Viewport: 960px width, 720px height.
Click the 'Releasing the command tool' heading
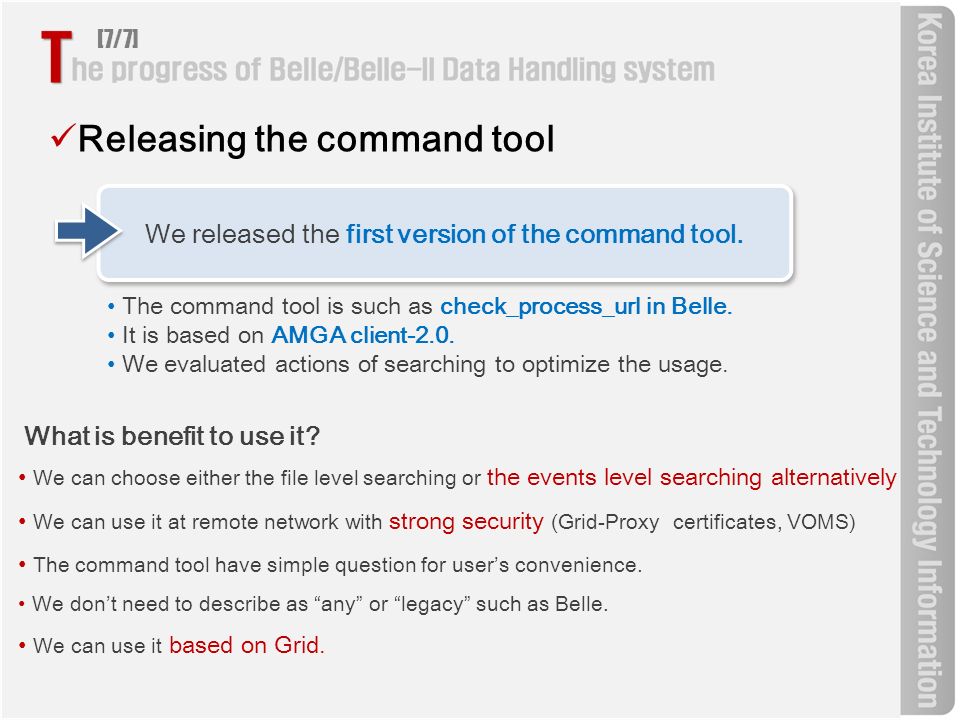pyautogui.click(x=316, y=139)
